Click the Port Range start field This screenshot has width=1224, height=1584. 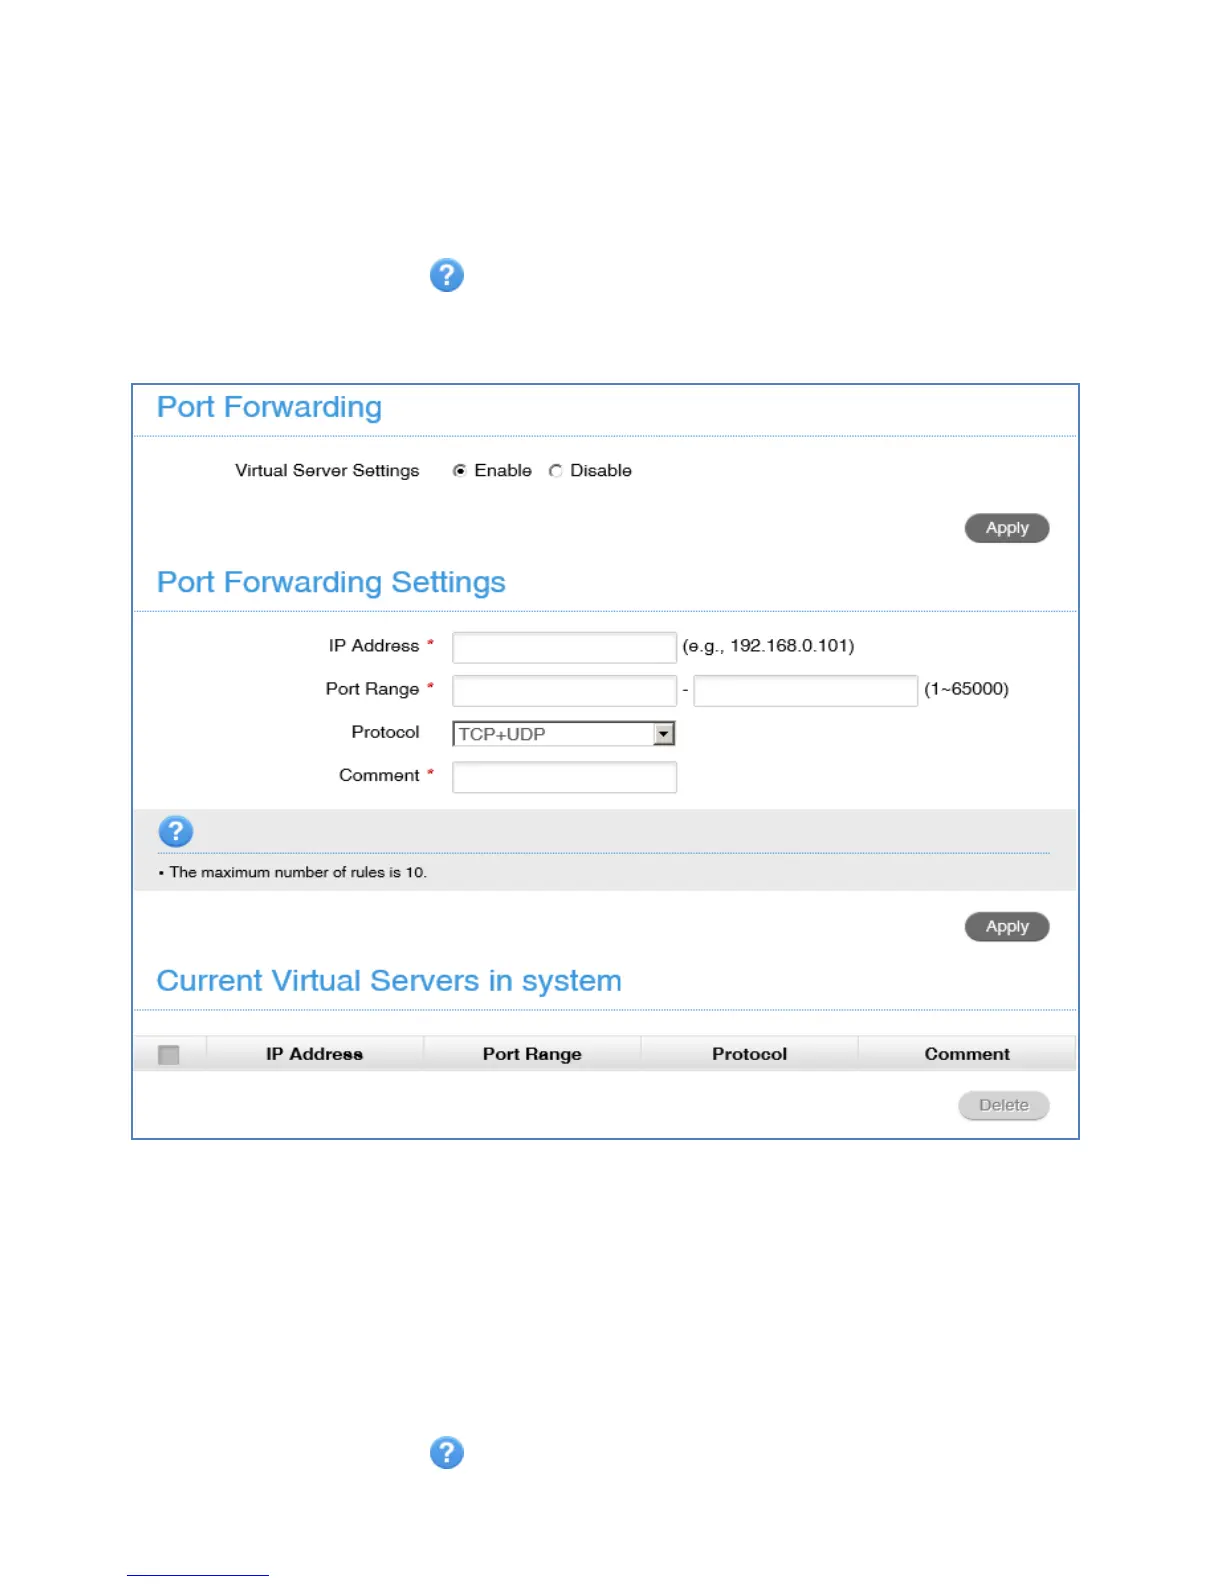[564, 690]
